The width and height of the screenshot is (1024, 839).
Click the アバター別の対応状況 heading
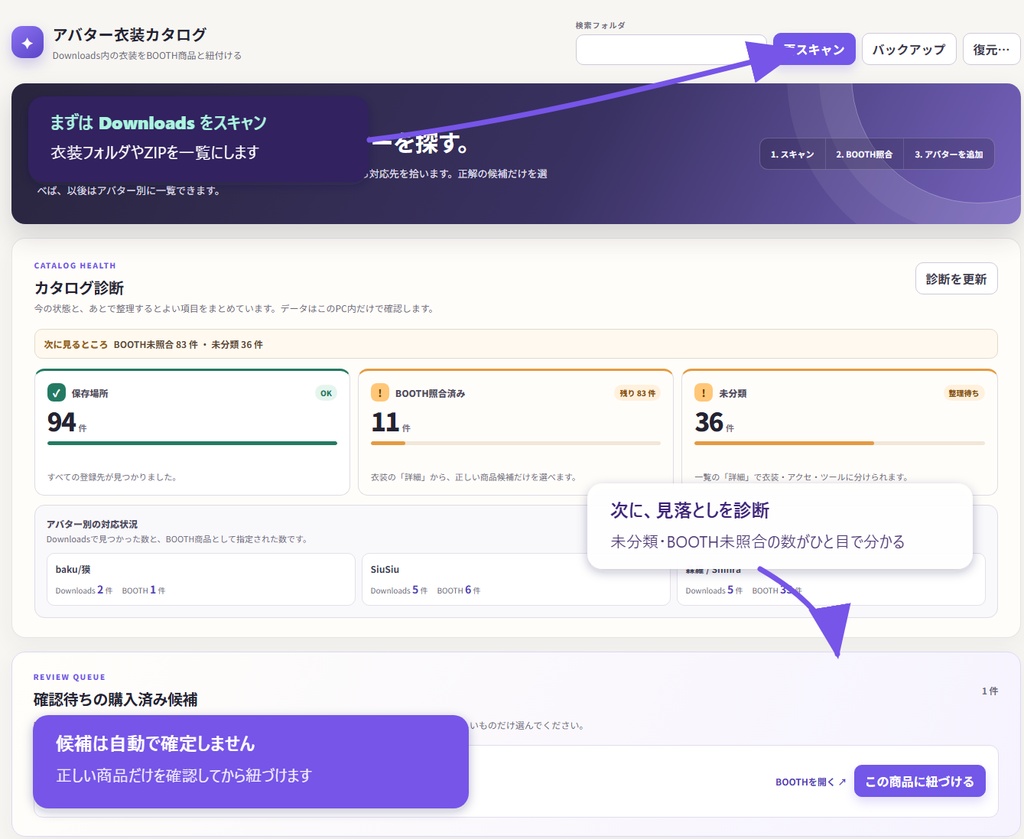point(92,524)
